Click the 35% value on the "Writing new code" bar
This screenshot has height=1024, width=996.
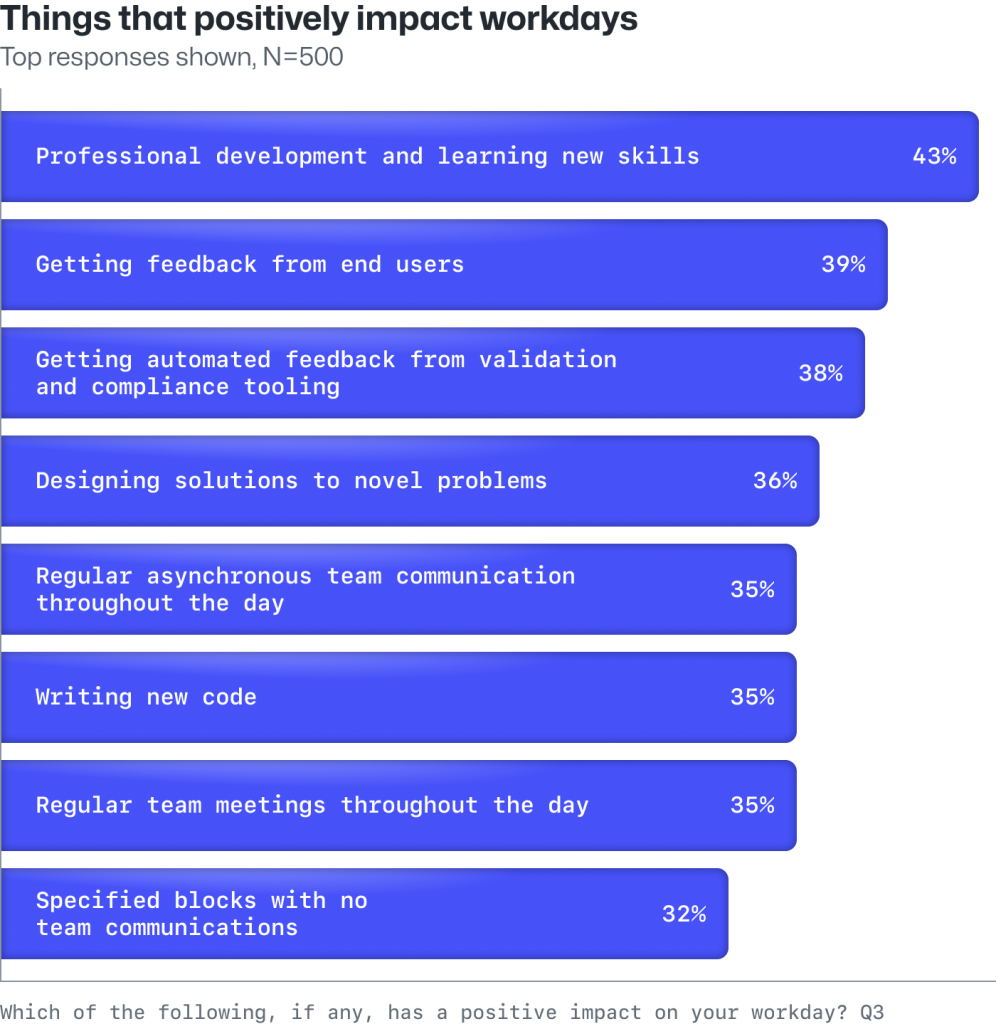click(x=752, y=697)
